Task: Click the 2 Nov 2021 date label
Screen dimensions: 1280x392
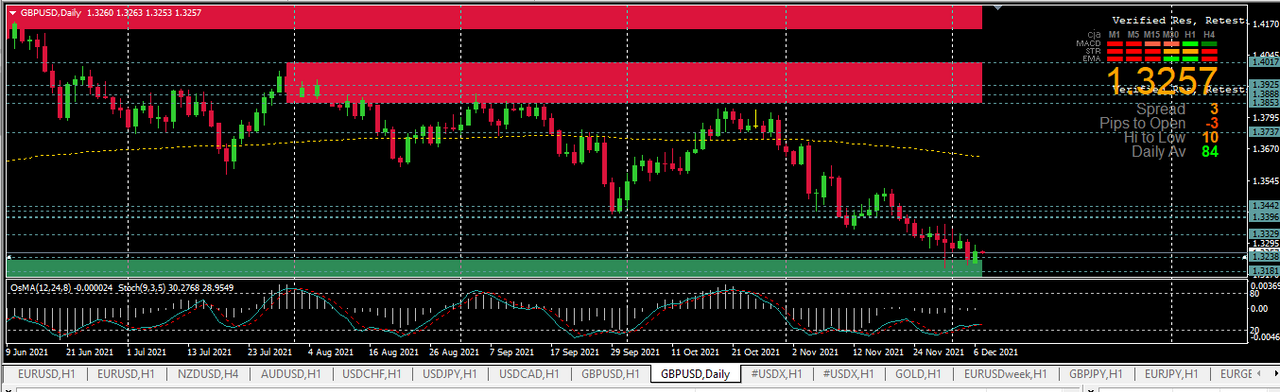Action: (x=815, y=352)
